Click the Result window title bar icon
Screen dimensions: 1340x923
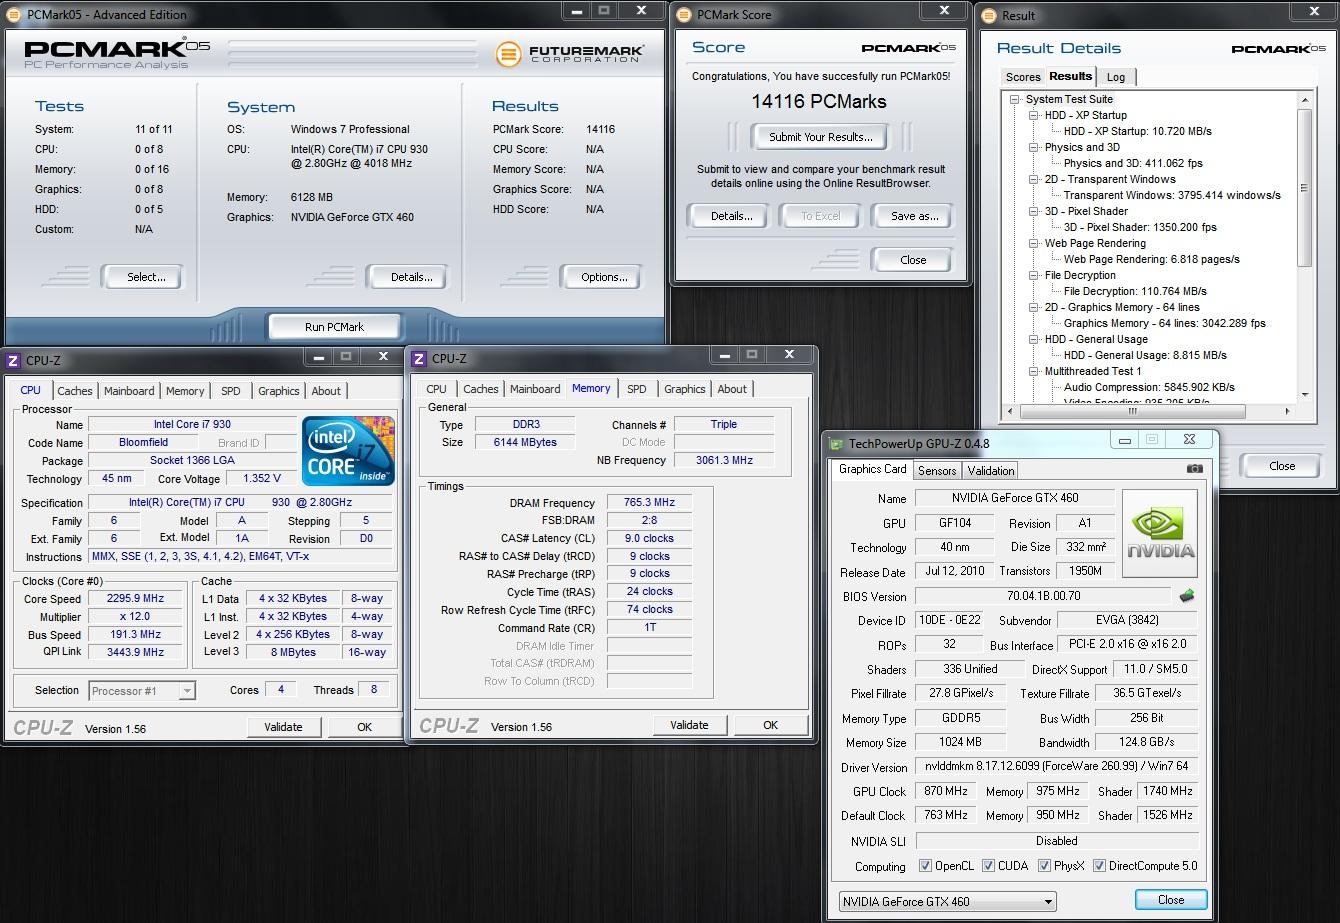click(990, 16)
